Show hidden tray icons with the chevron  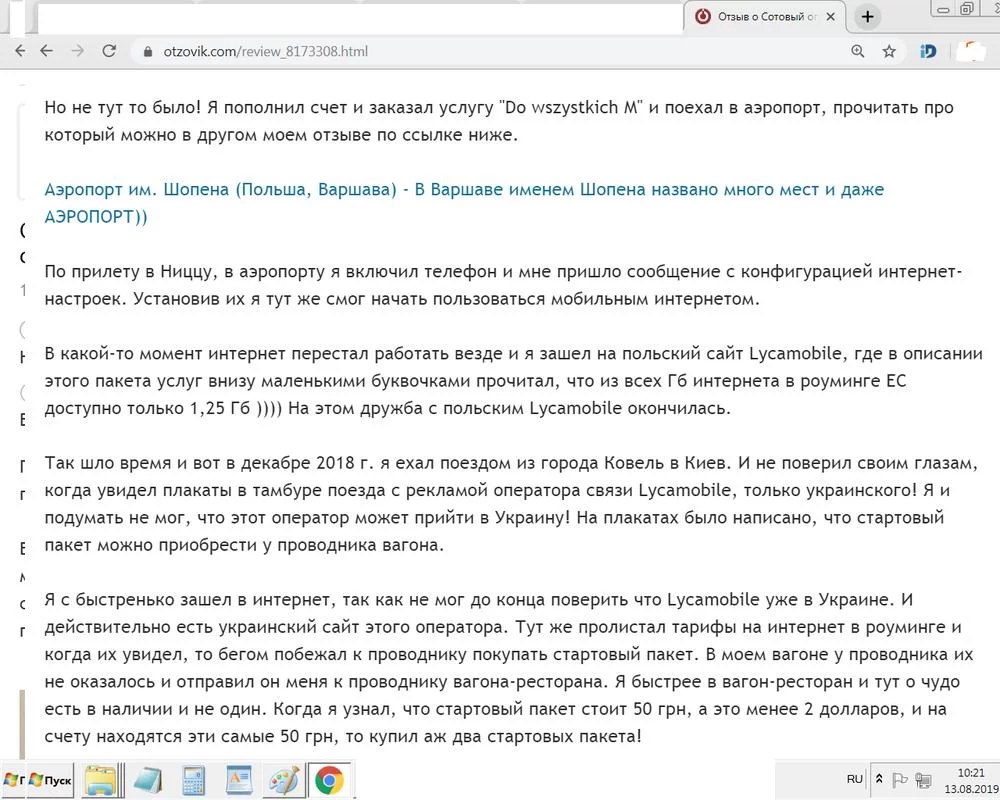[x=879, y=779]
